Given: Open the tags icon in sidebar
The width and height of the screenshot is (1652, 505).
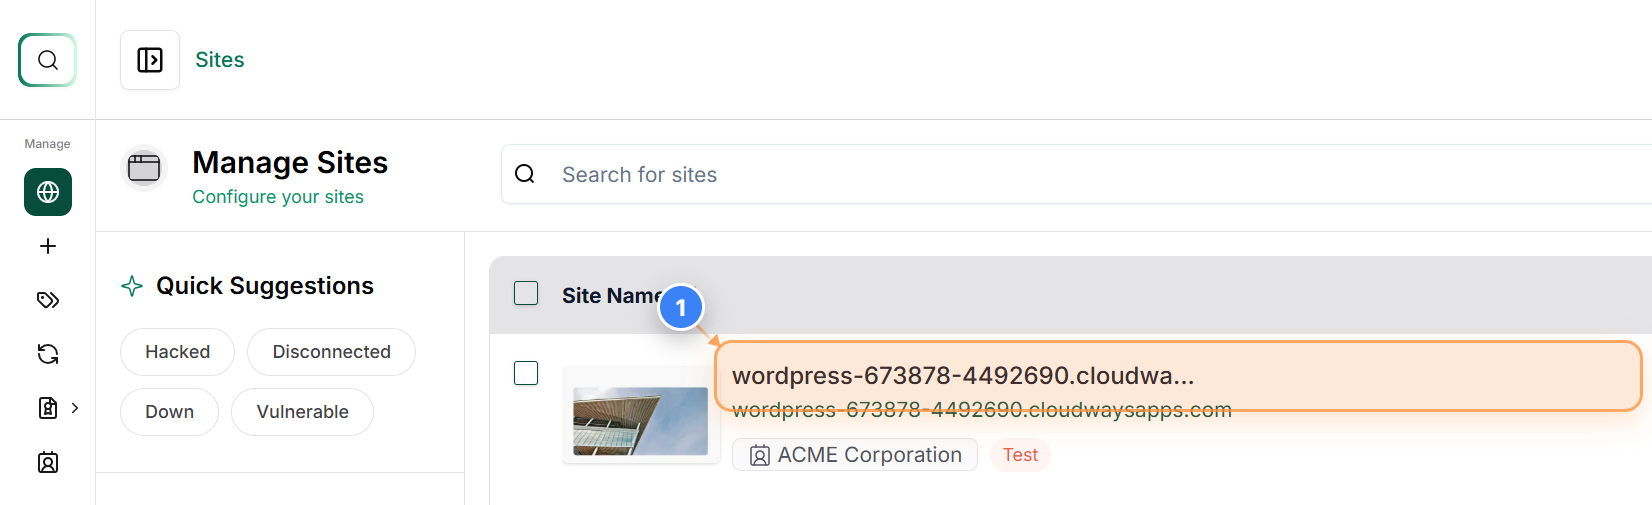Looking at the screenshot, I should 48,300.
